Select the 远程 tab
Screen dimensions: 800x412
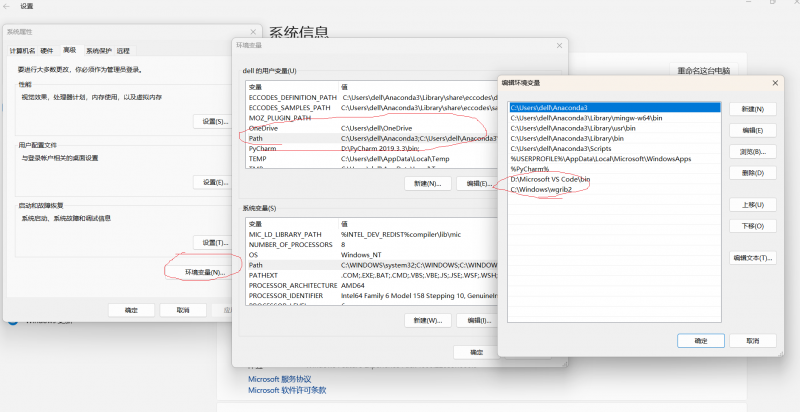[x=123, y=50]
